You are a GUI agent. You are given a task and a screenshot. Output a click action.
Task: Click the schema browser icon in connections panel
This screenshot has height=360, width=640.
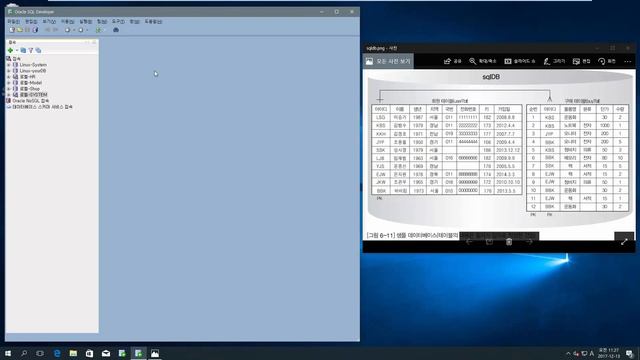point(38,50)
